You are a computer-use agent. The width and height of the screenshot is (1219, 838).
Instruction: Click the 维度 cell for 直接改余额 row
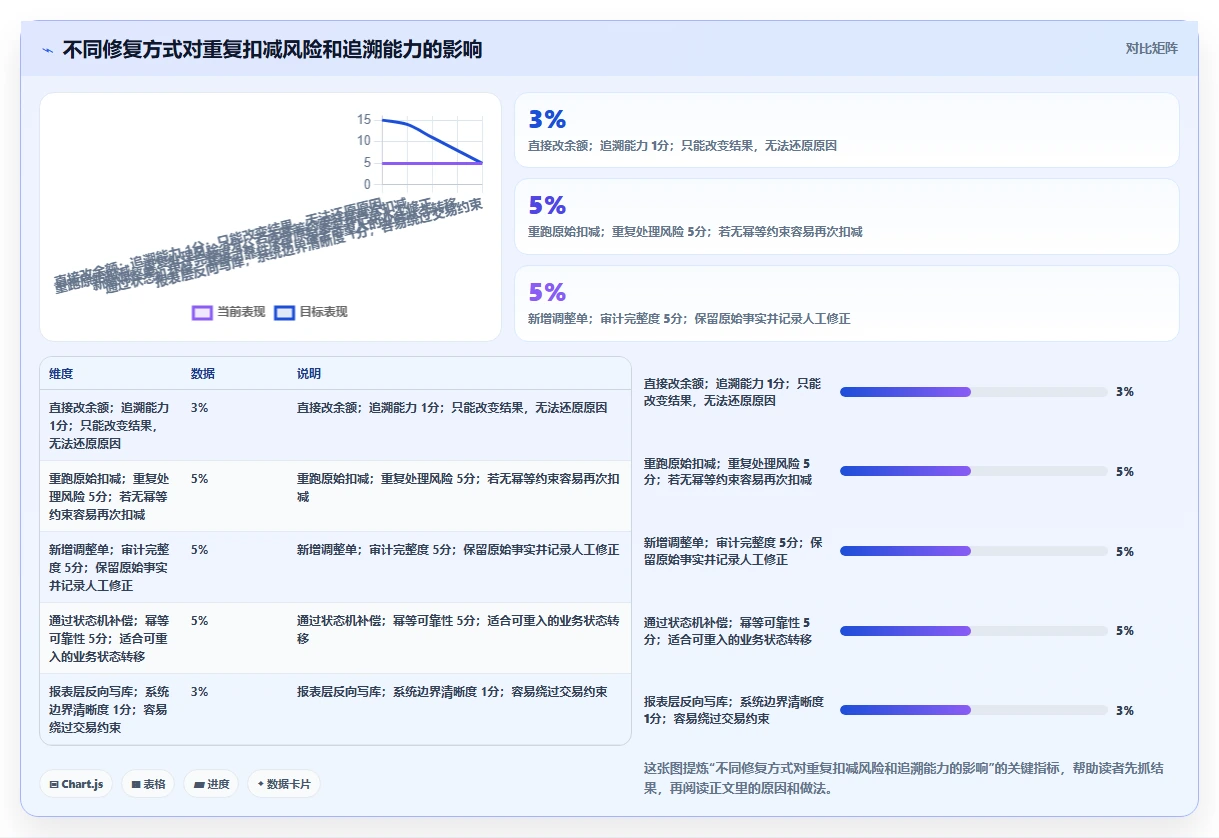pos(110,425)
